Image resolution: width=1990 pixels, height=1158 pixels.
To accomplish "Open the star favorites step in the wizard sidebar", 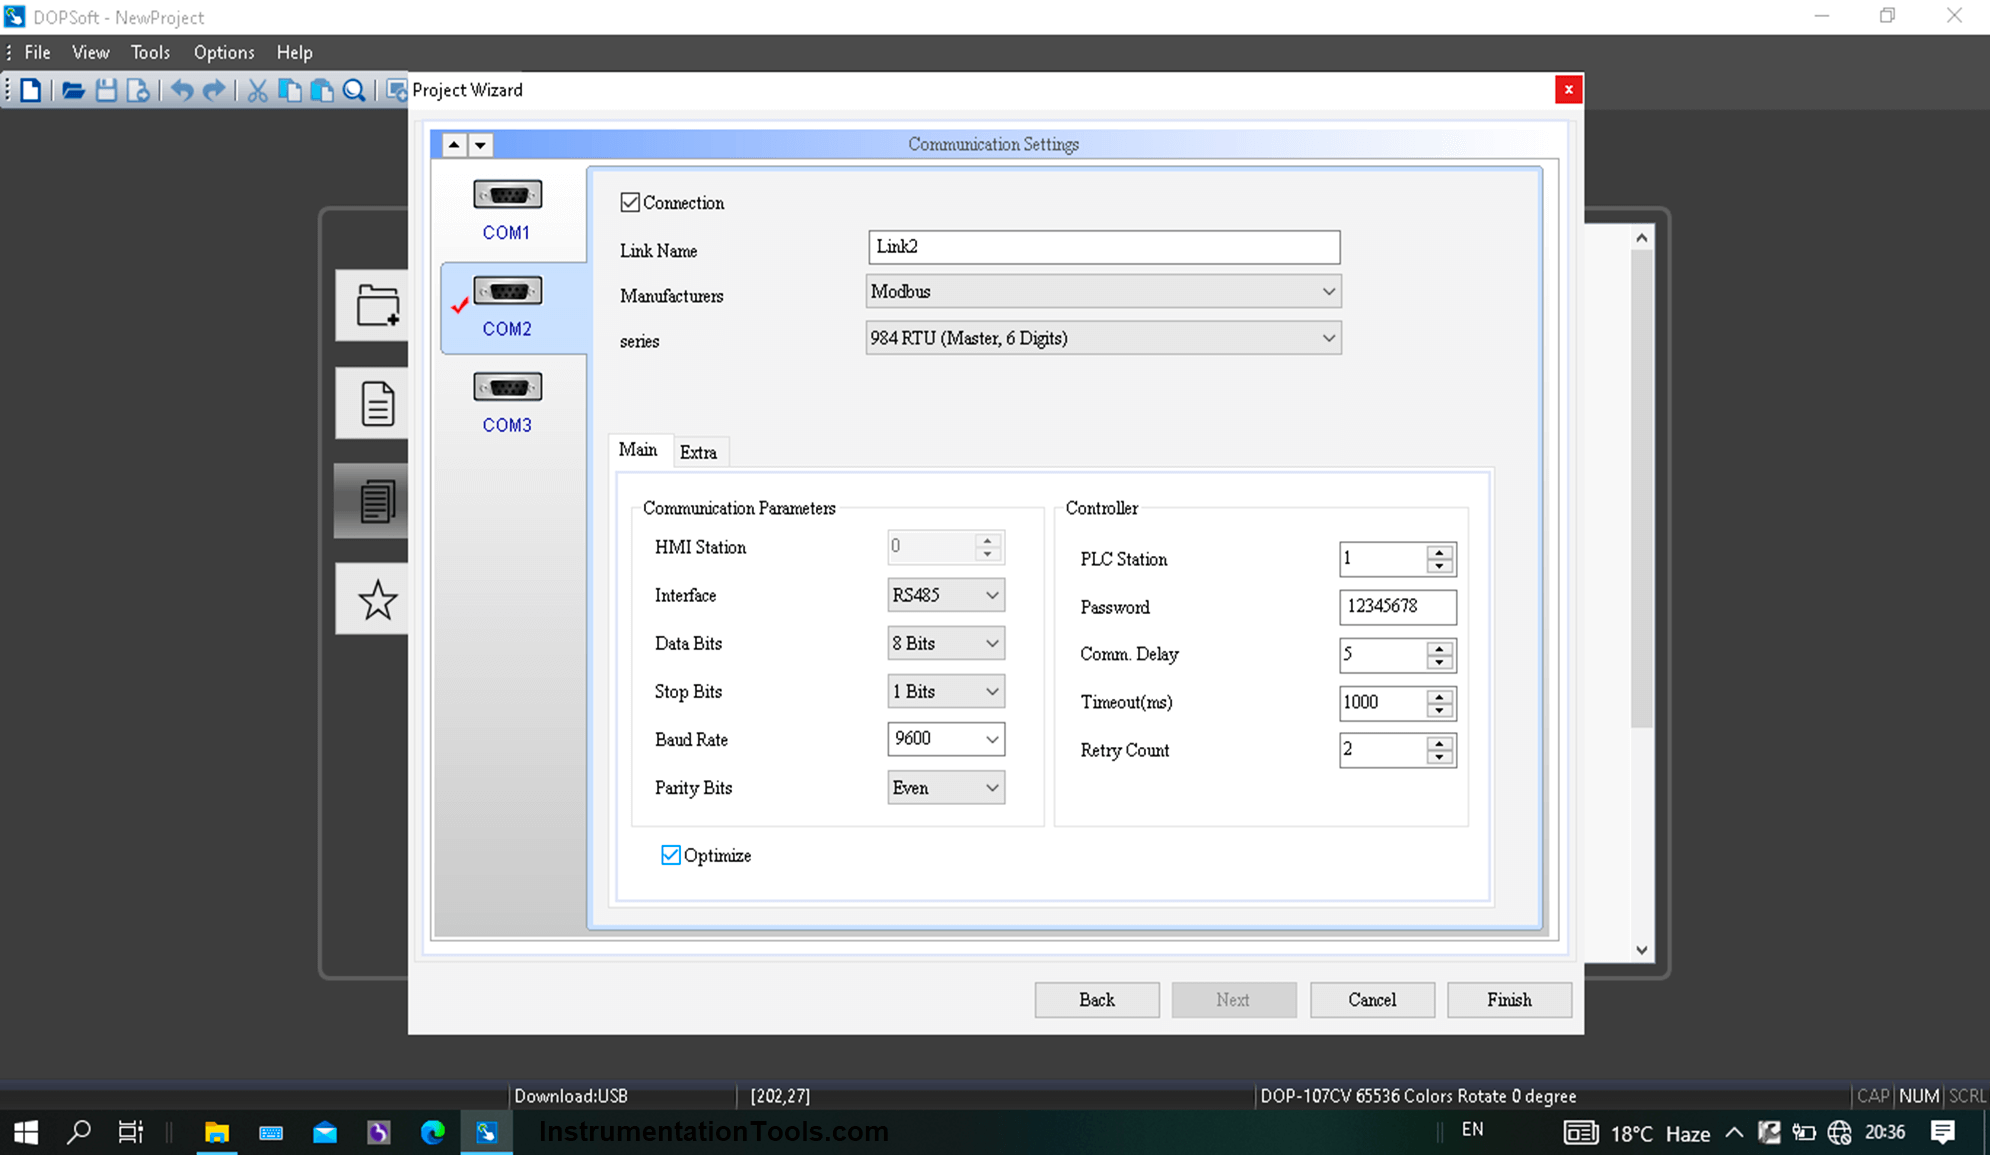I will click(376, 599).
